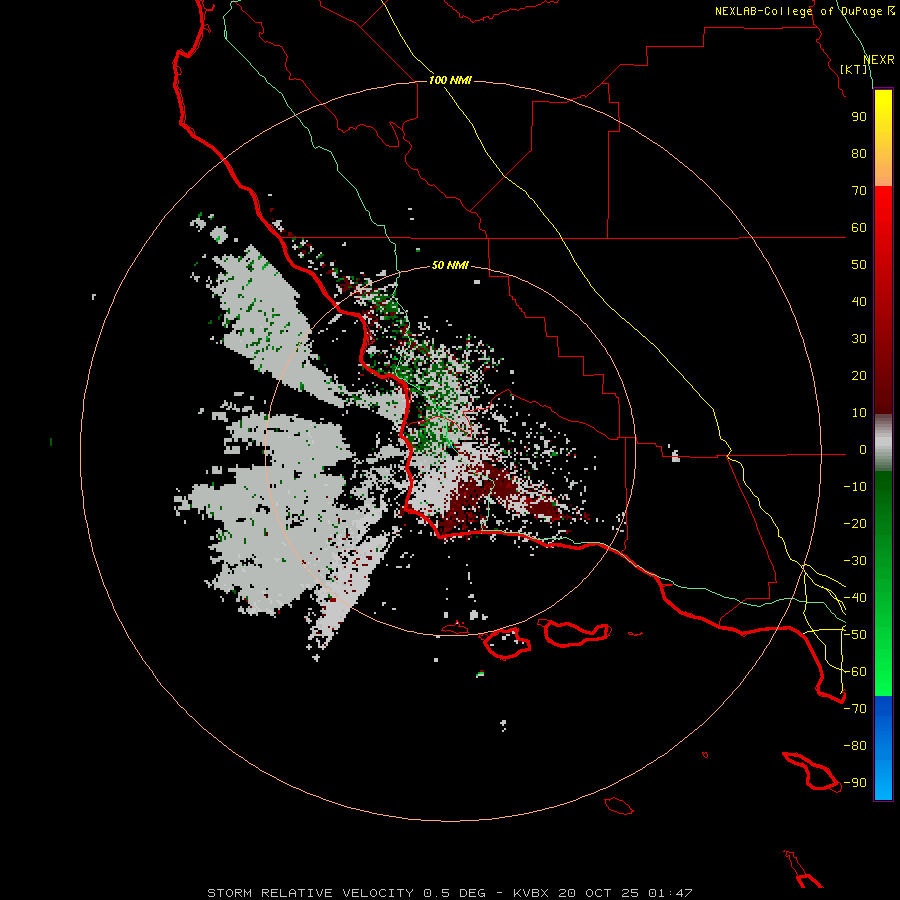Click the NEXR label above the color scale

879,60
